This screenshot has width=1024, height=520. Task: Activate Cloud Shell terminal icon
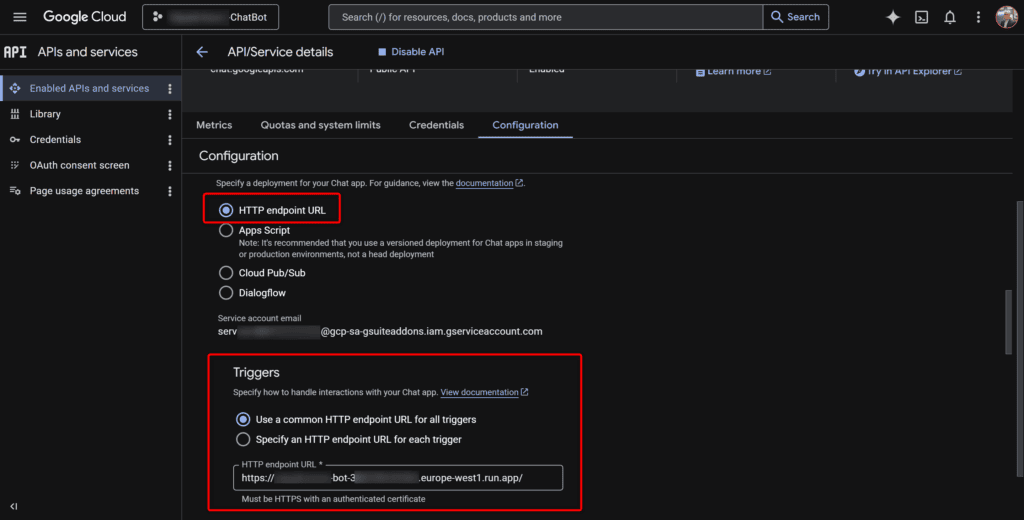coord(921,18)
